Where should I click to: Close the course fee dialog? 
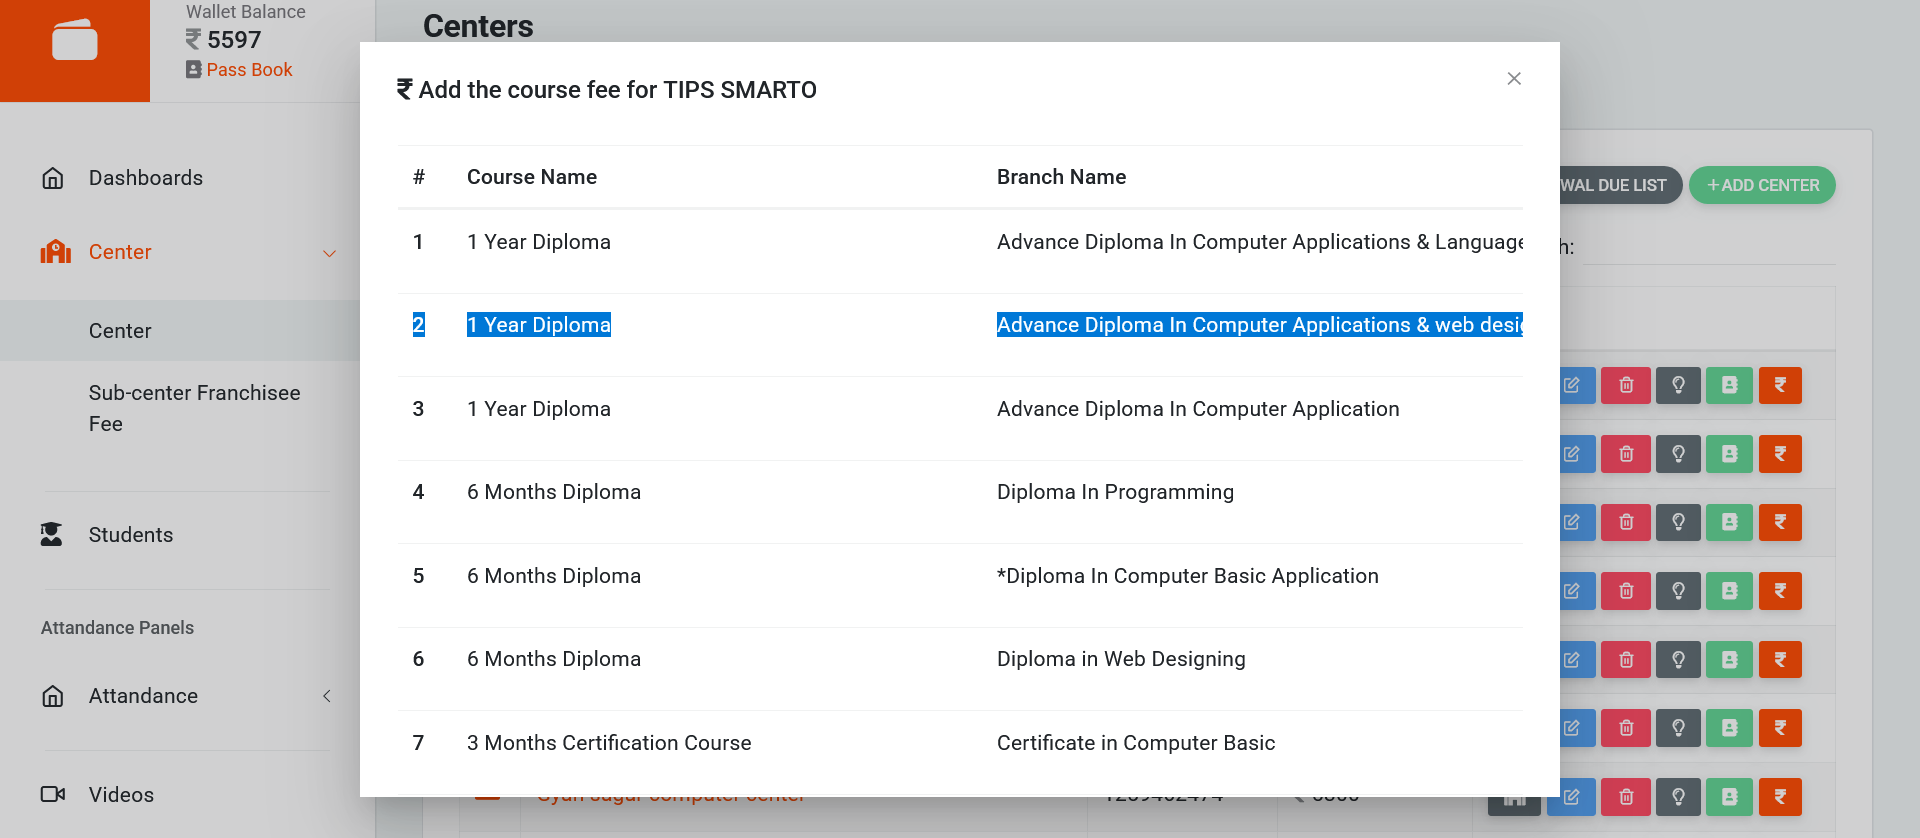(x=1514, y=79)
